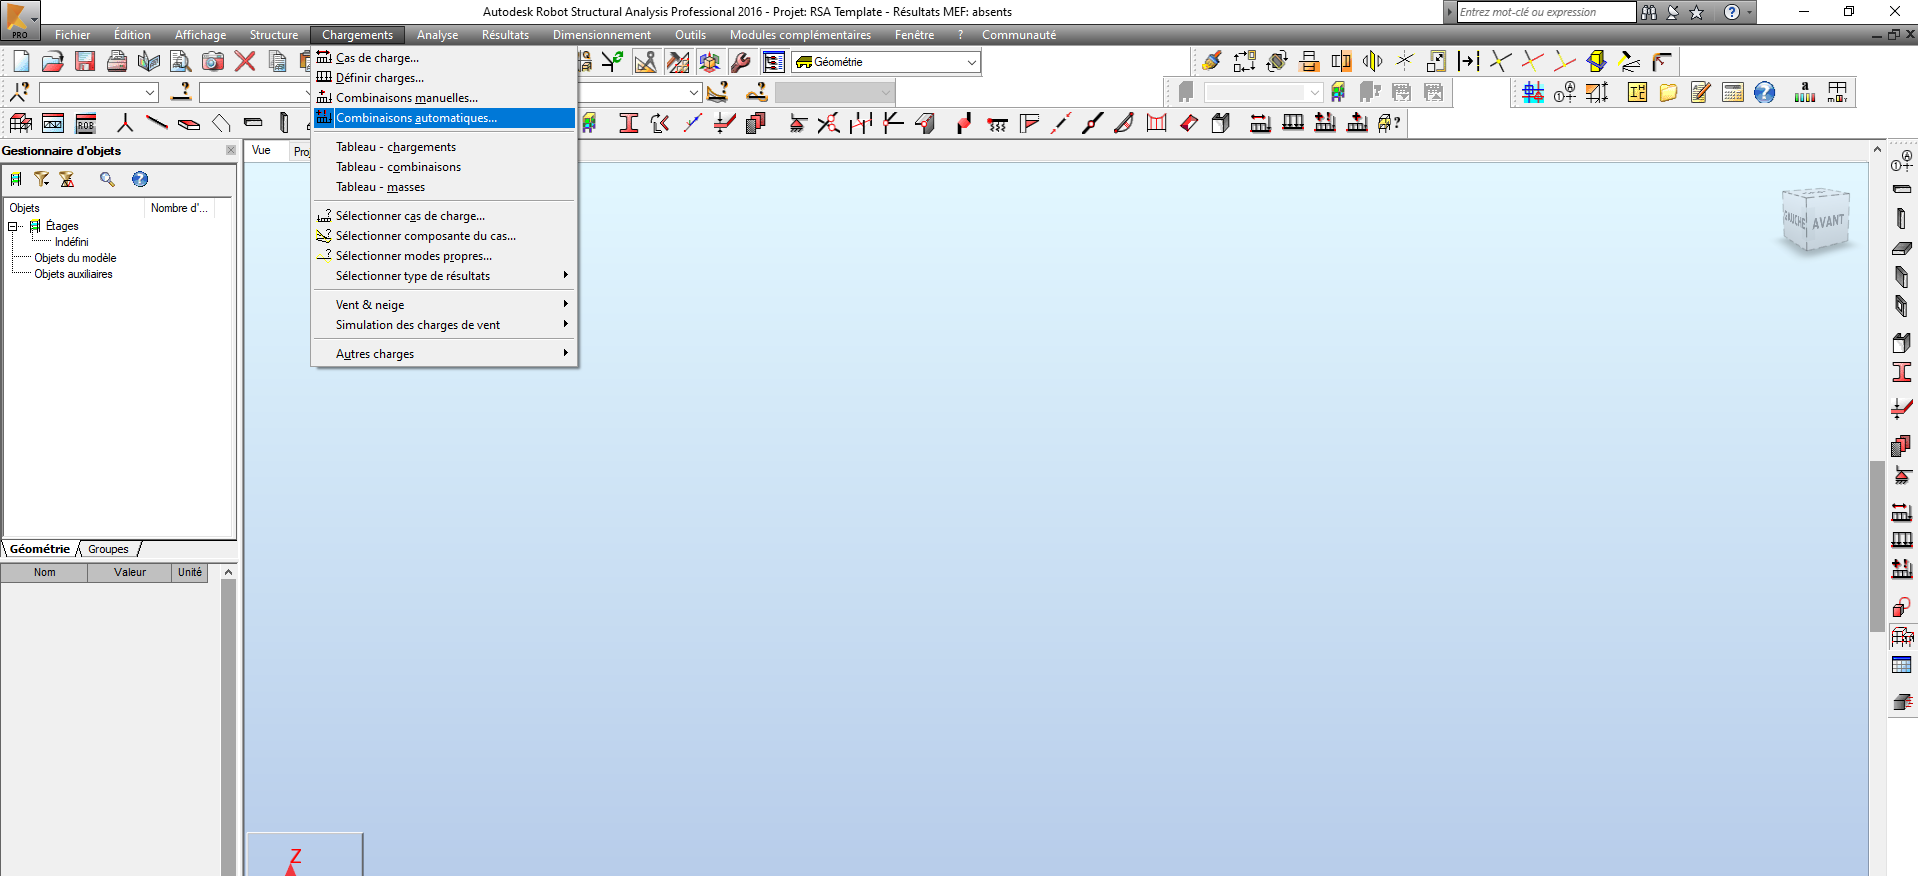Click the colored units bars icon

[x=1805, y=93]
